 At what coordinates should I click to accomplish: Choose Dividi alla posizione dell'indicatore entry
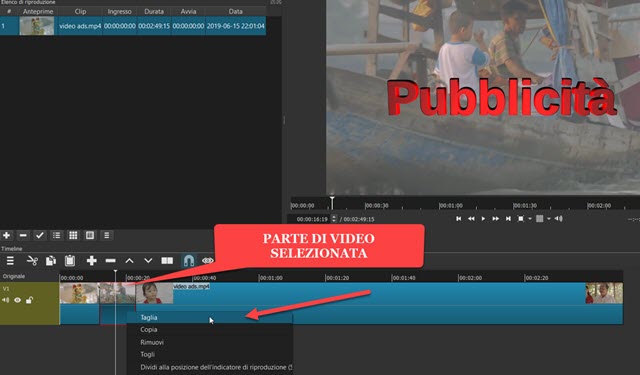pyautogui.click(x=210, y=367)
